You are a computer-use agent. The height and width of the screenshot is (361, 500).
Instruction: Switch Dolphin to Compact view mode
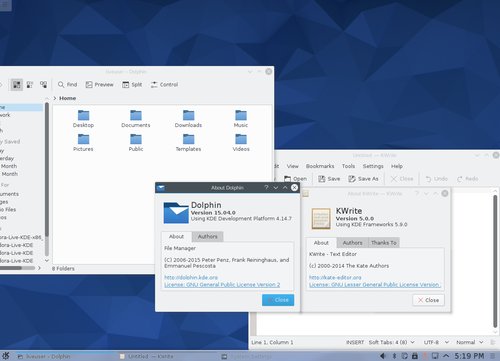[x=30, y=85]
